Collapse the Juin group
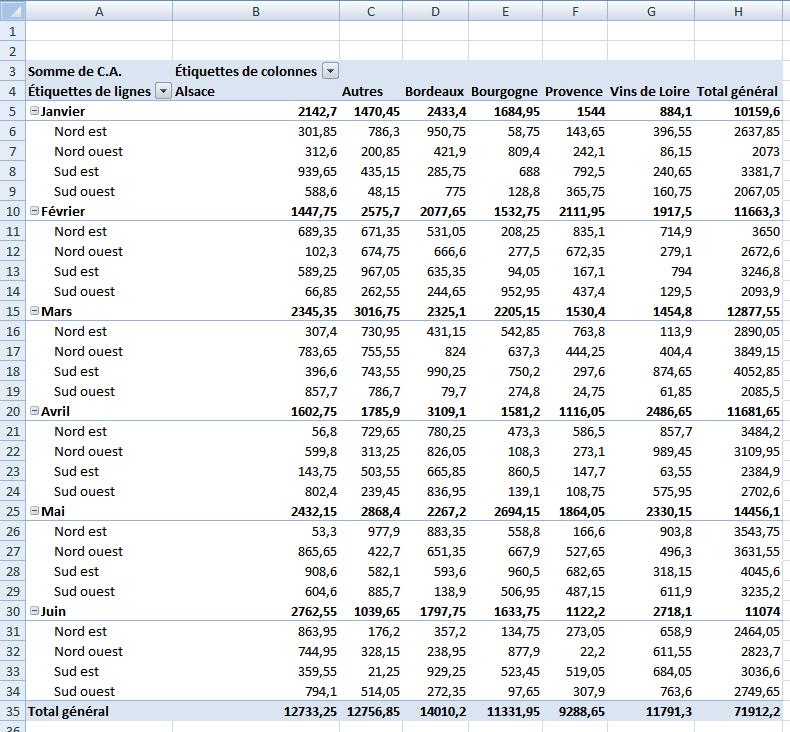790x732 pixels. pyautogui.click(x=35, y=611)
